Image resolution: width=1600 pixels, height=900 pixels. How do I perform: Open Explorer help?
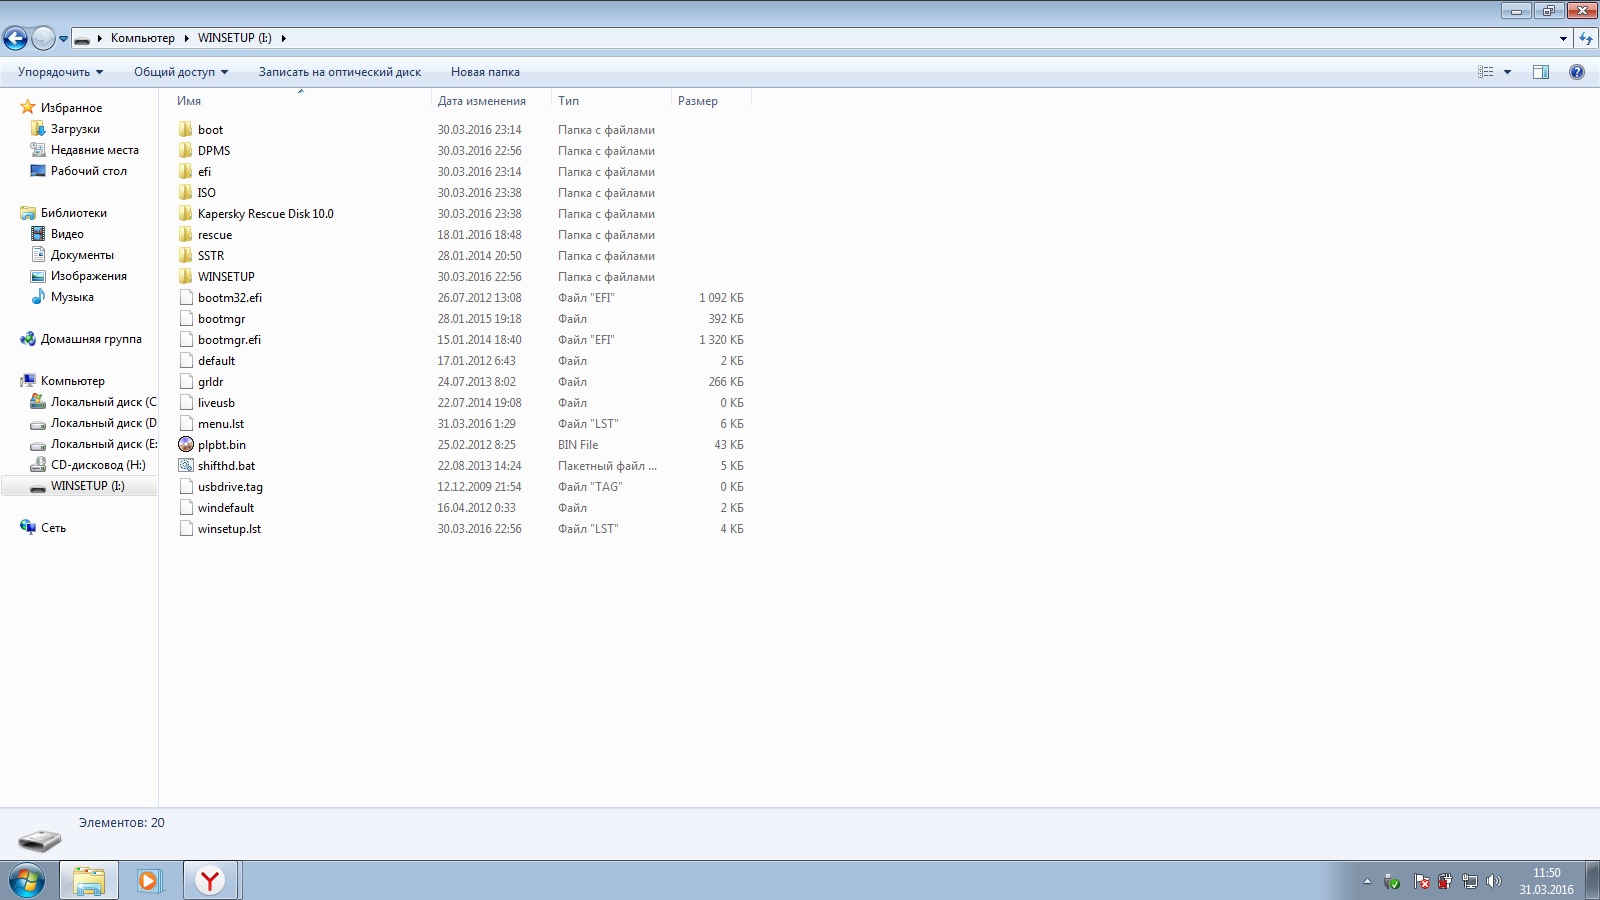click(1577, 72)
